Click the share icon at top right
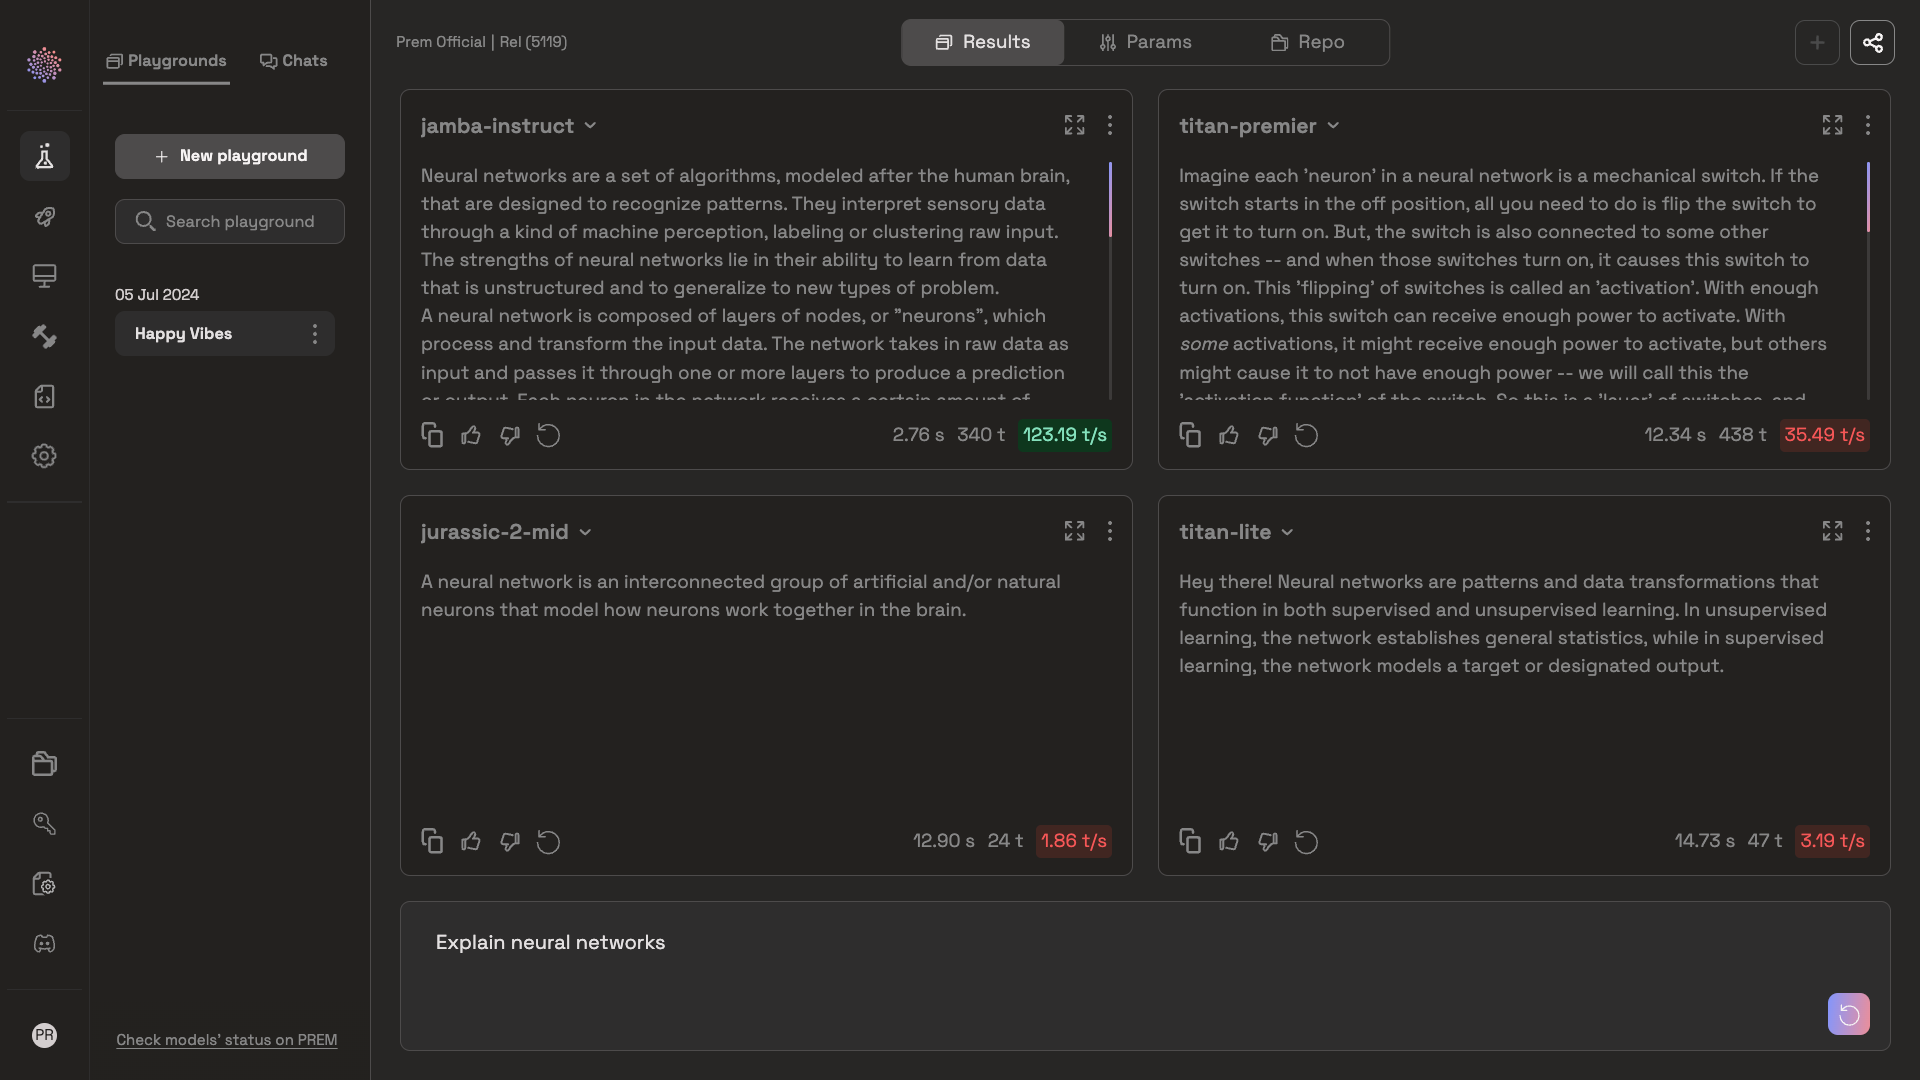 (x=1872, y=43)
